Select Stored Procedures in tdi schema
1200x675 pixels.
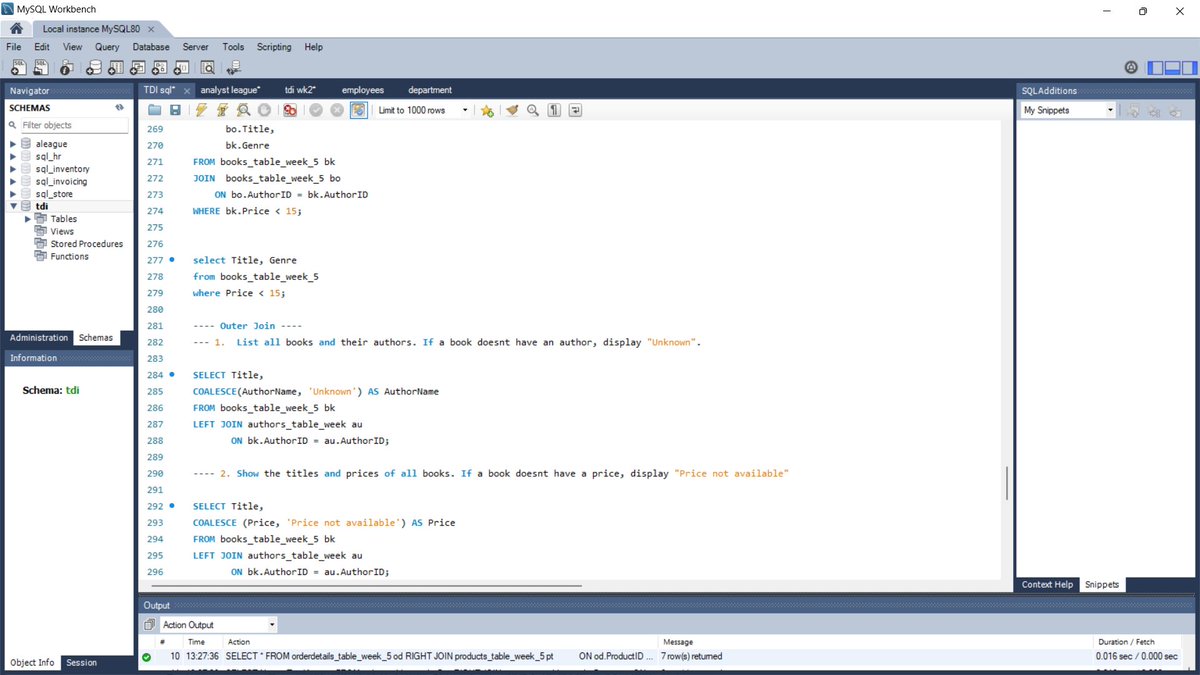coord(86,244)
